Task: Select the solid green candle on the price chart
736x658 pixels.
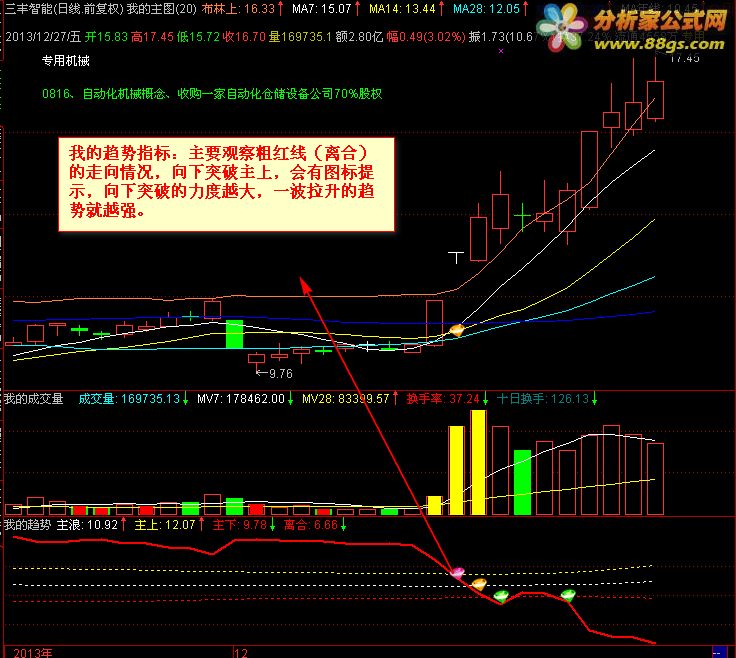Action: [234, 334]
